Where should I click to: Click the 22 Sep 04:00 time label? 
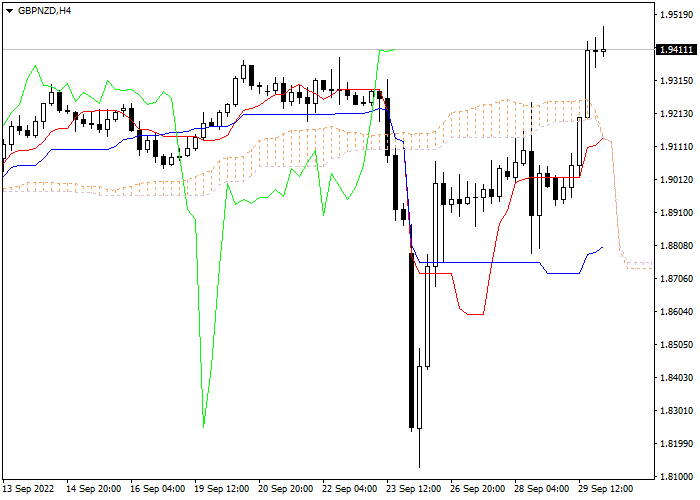350,489
